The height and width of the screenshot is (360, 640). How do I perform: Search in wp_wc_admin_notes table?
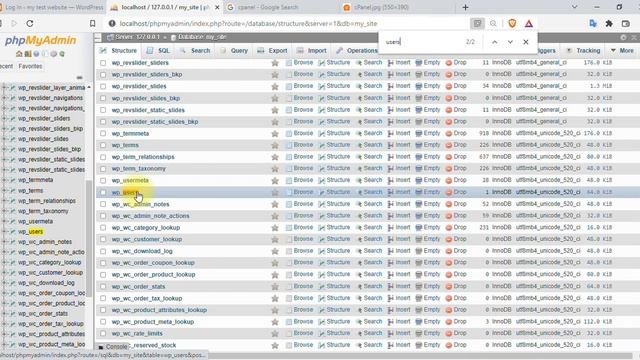369,204
